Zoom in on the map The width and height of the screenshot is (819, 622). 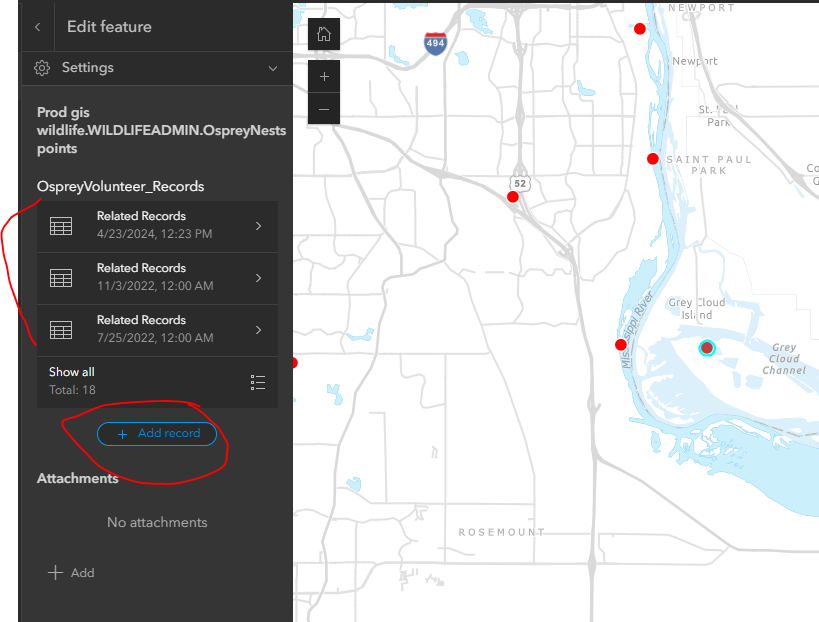tap(323, 75)
